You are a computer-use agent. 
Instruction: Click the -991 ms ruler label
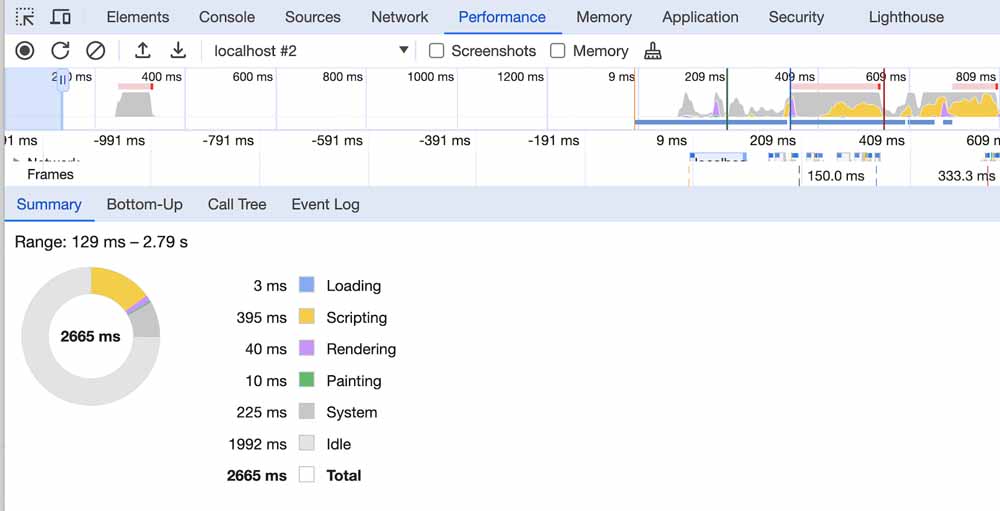coord(119,140)
